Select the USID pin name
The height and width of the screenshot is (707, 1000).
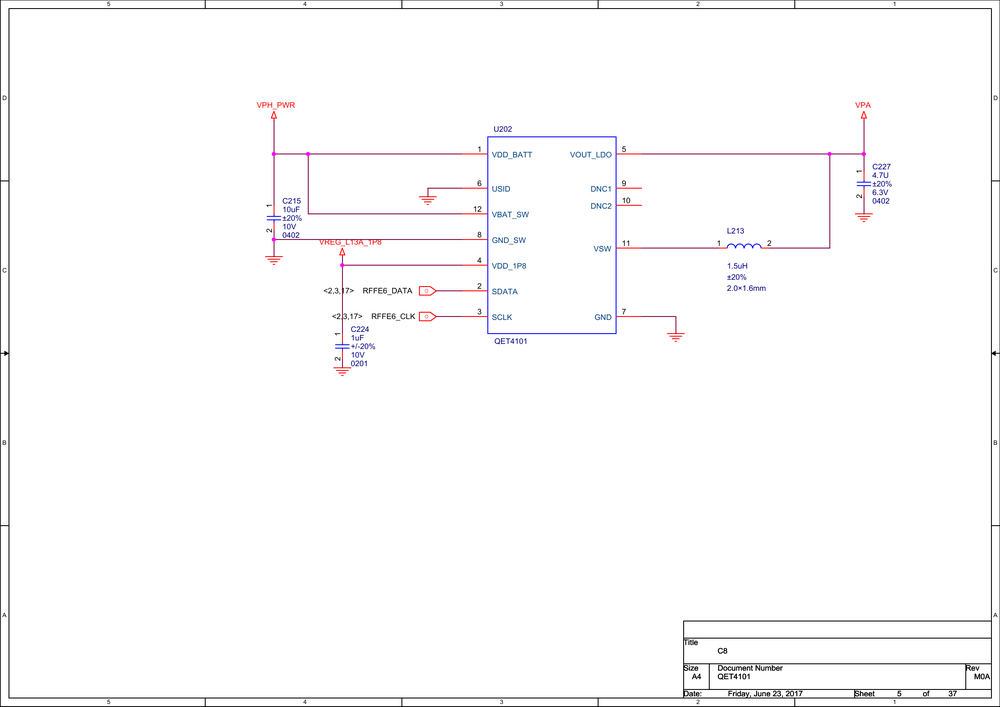501,189
